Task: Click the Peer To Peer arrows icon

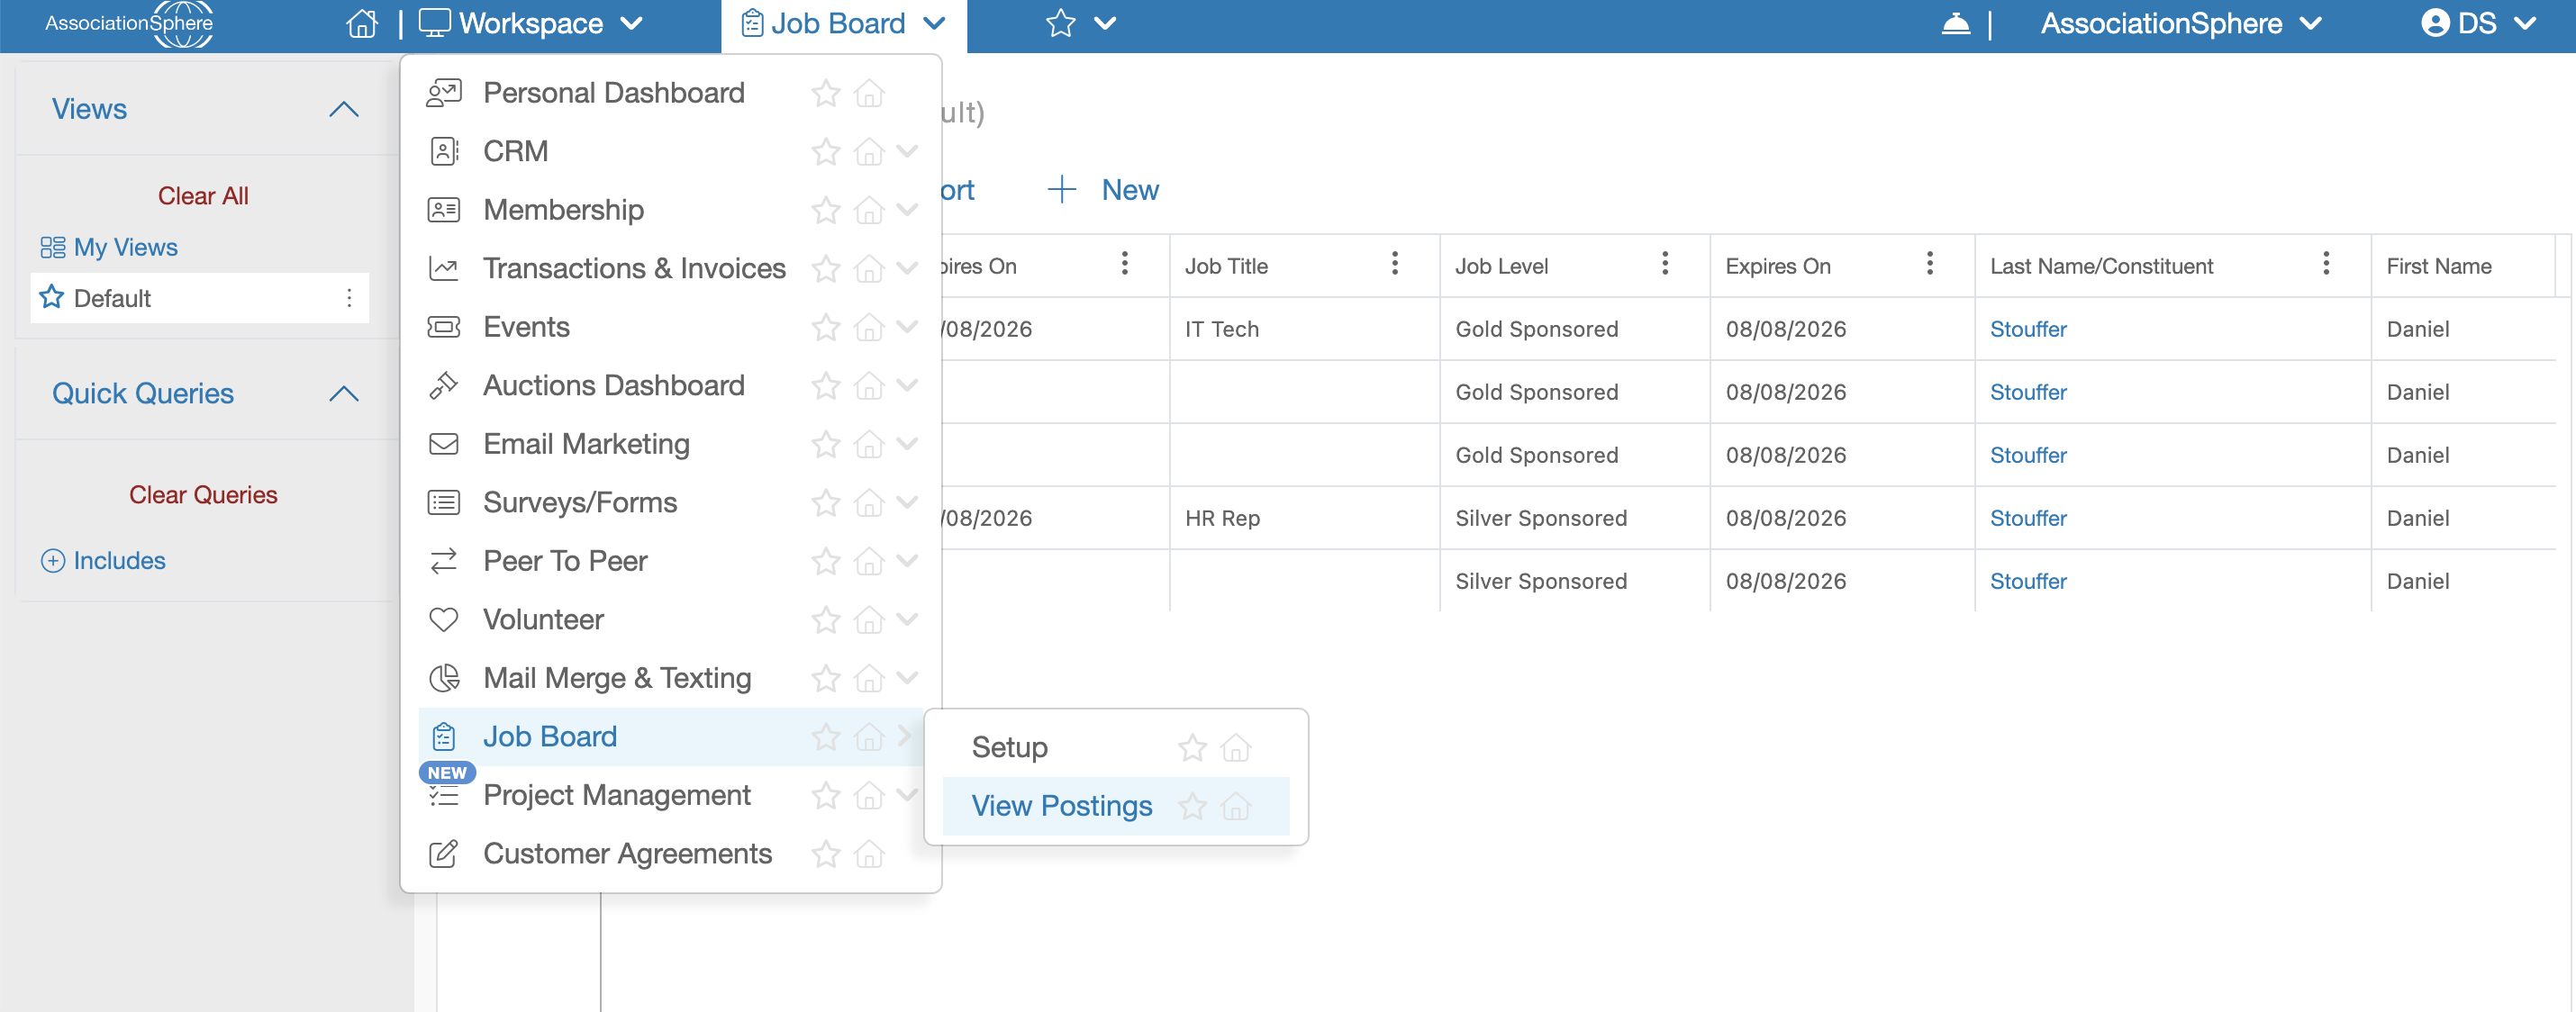Action: click(x=443, y=561)
